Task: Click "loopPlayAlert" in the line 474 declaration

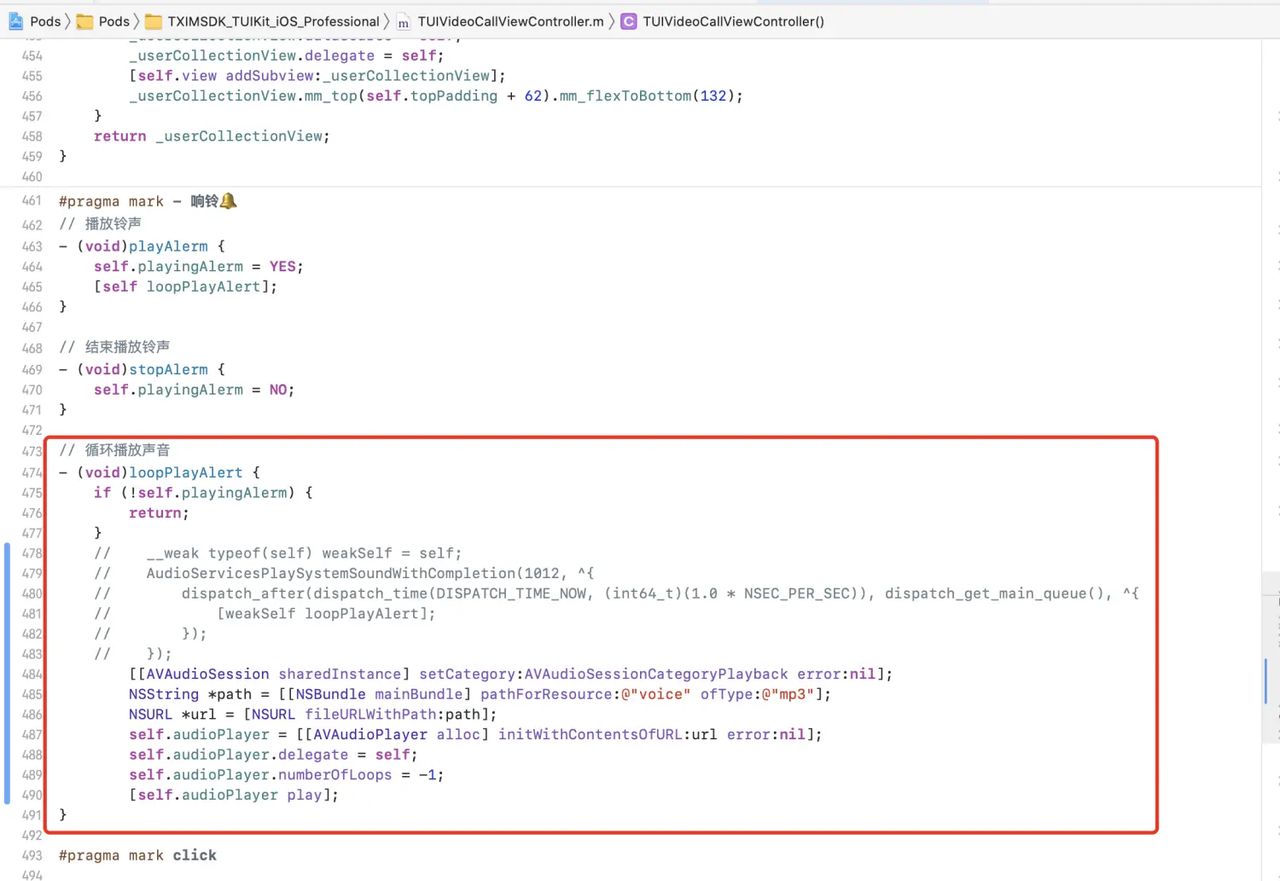Action: click(x=186, y=472)
